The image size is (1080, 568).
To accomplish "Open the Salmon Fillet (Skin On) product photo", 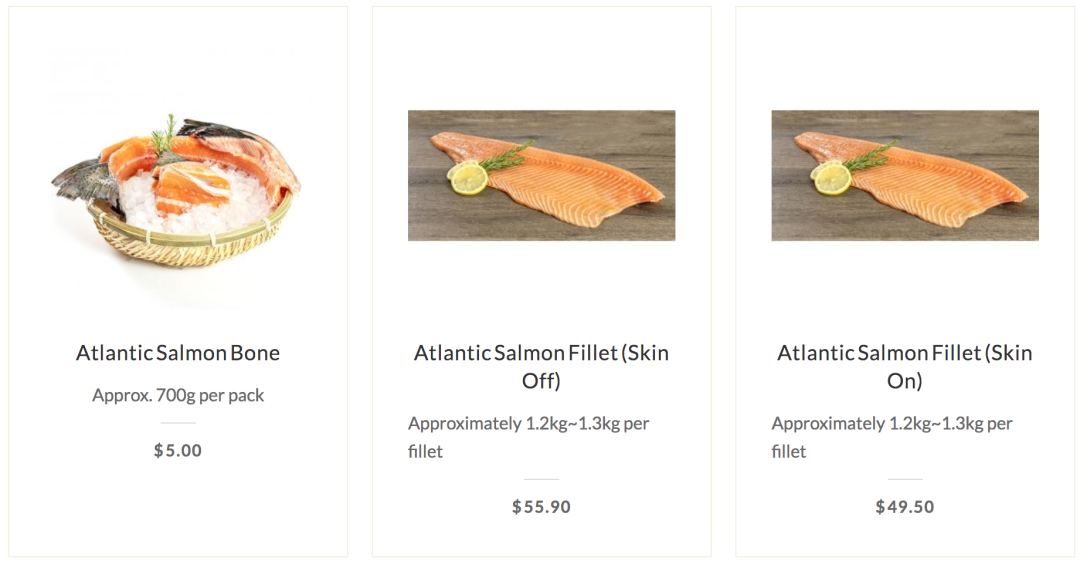I will (905, 176).
